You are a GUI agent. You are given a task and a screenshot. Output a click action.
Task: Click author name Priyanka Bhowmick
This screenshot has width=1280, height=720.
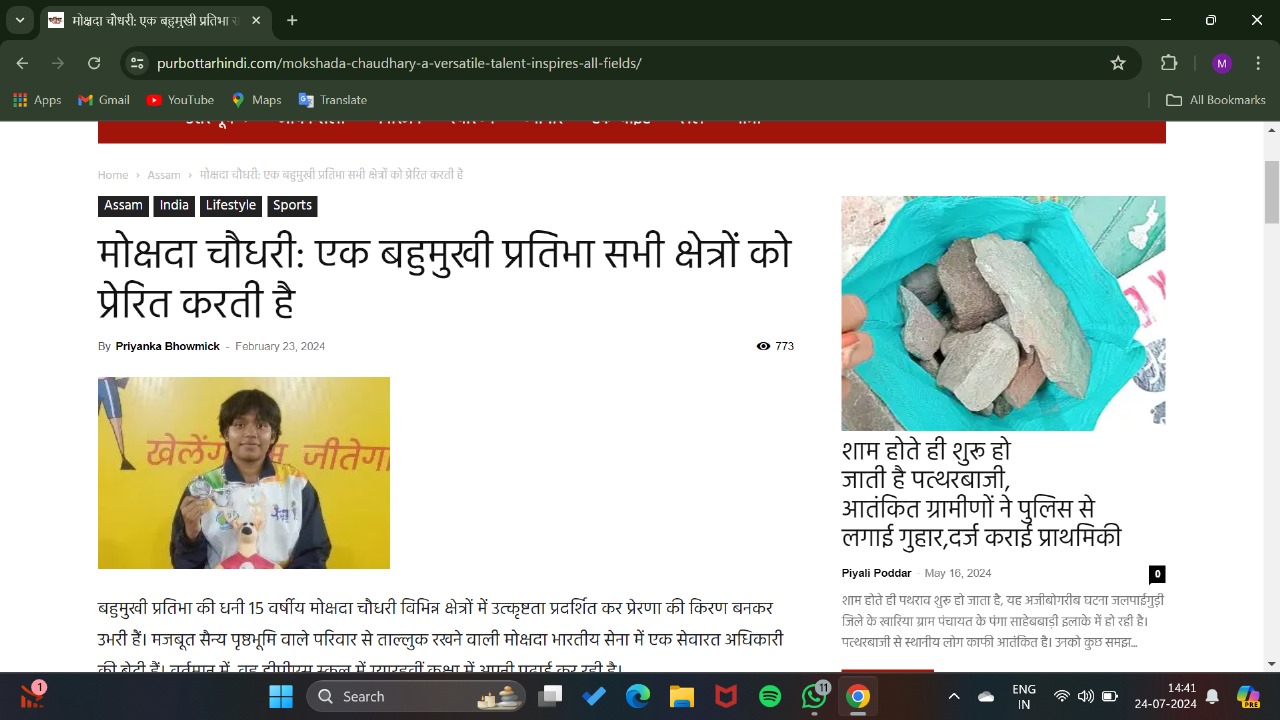pyautogui.click(x=167, y=346)
